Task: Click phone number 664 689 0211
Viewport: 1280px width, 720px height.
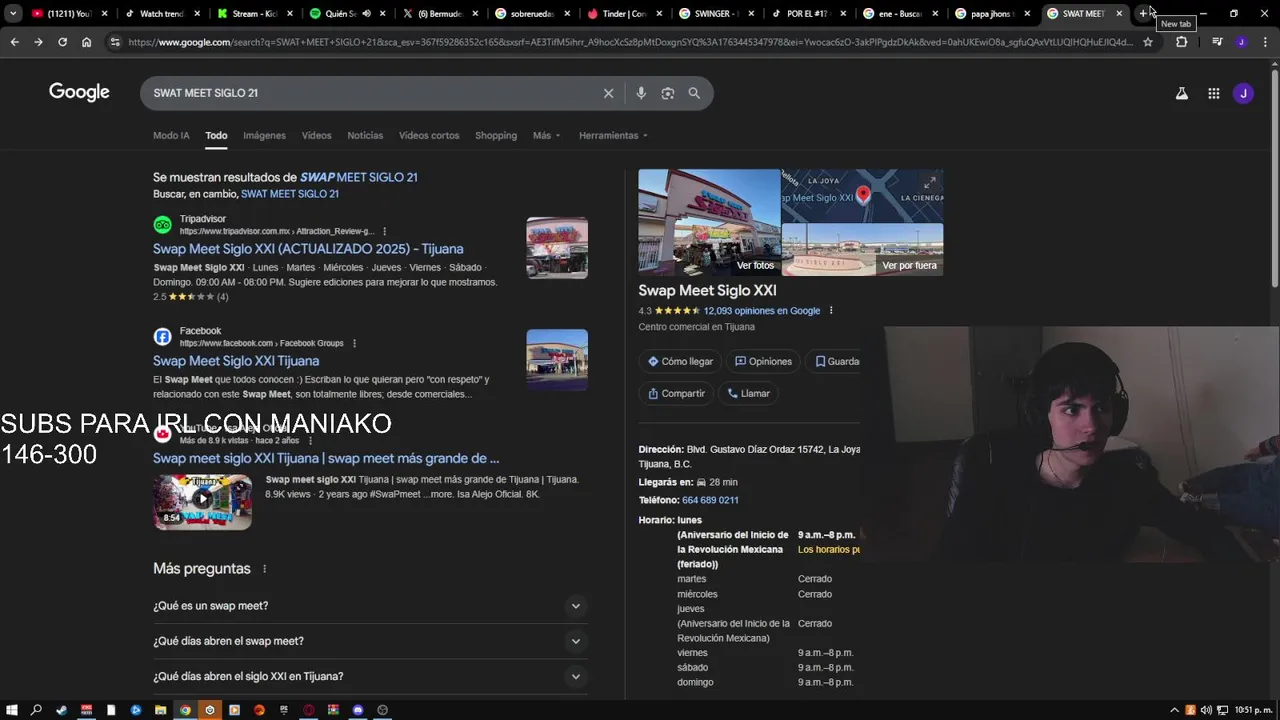Action: pyautogui.click(x=710, y=500)
